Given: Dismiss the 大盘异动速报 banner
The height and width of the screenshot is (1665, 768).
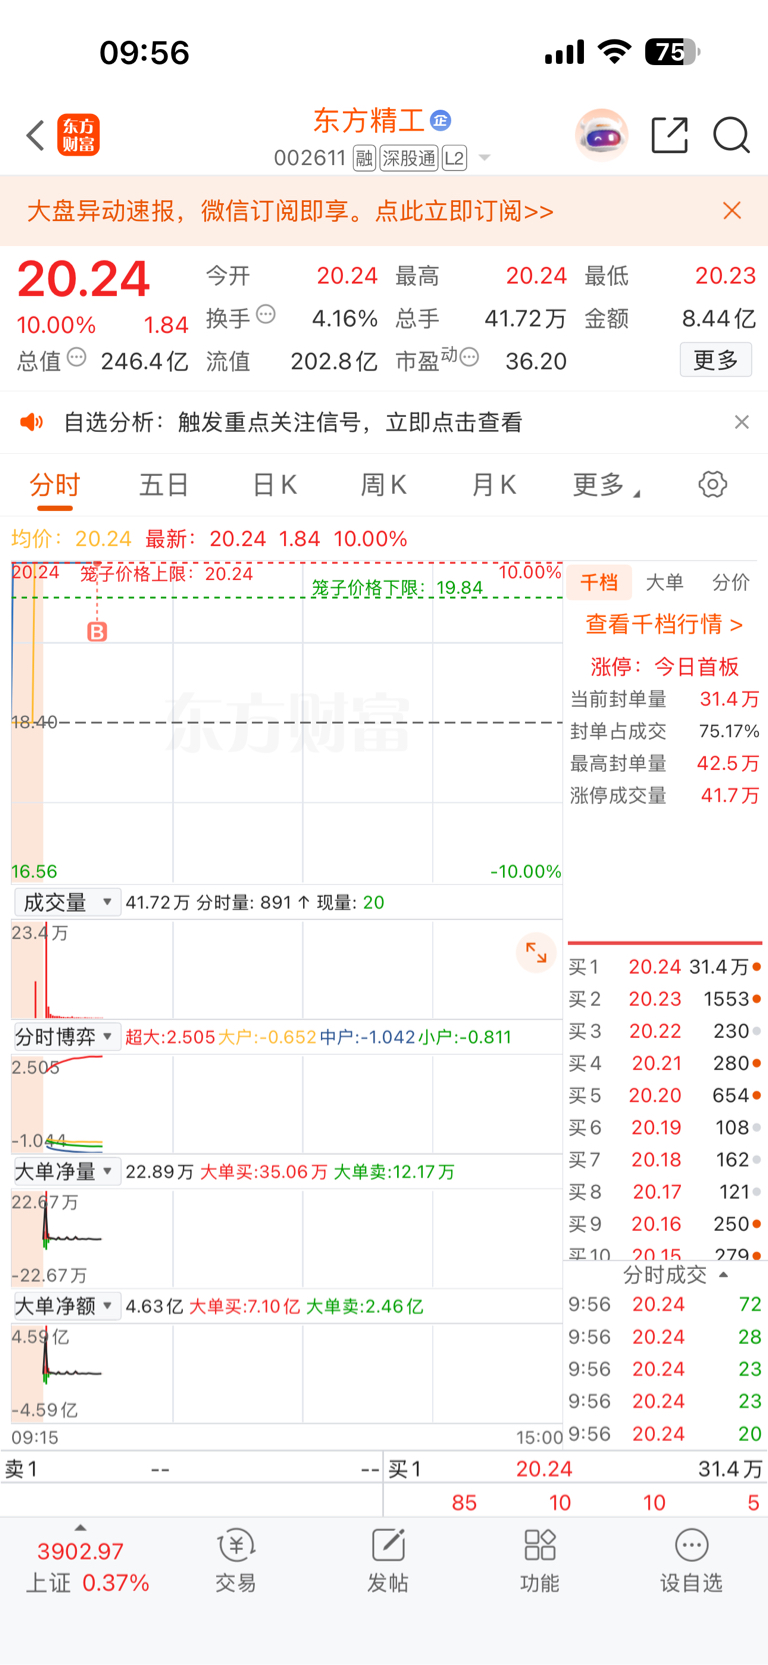Looking at the screenshot, I should [732, 211].
